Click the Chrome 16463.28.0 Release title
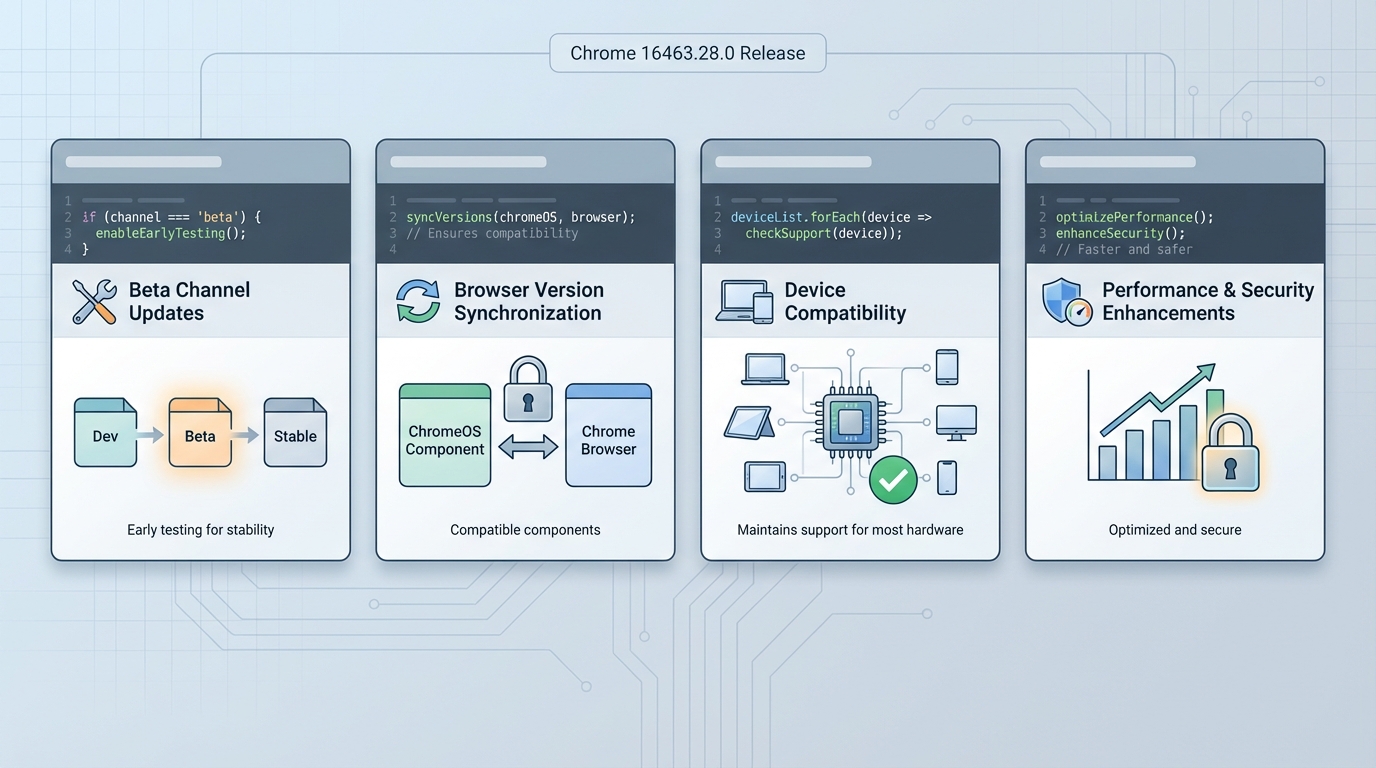Image resolution: width=1376 pixels, height=768 pixels. coord(688,53)
